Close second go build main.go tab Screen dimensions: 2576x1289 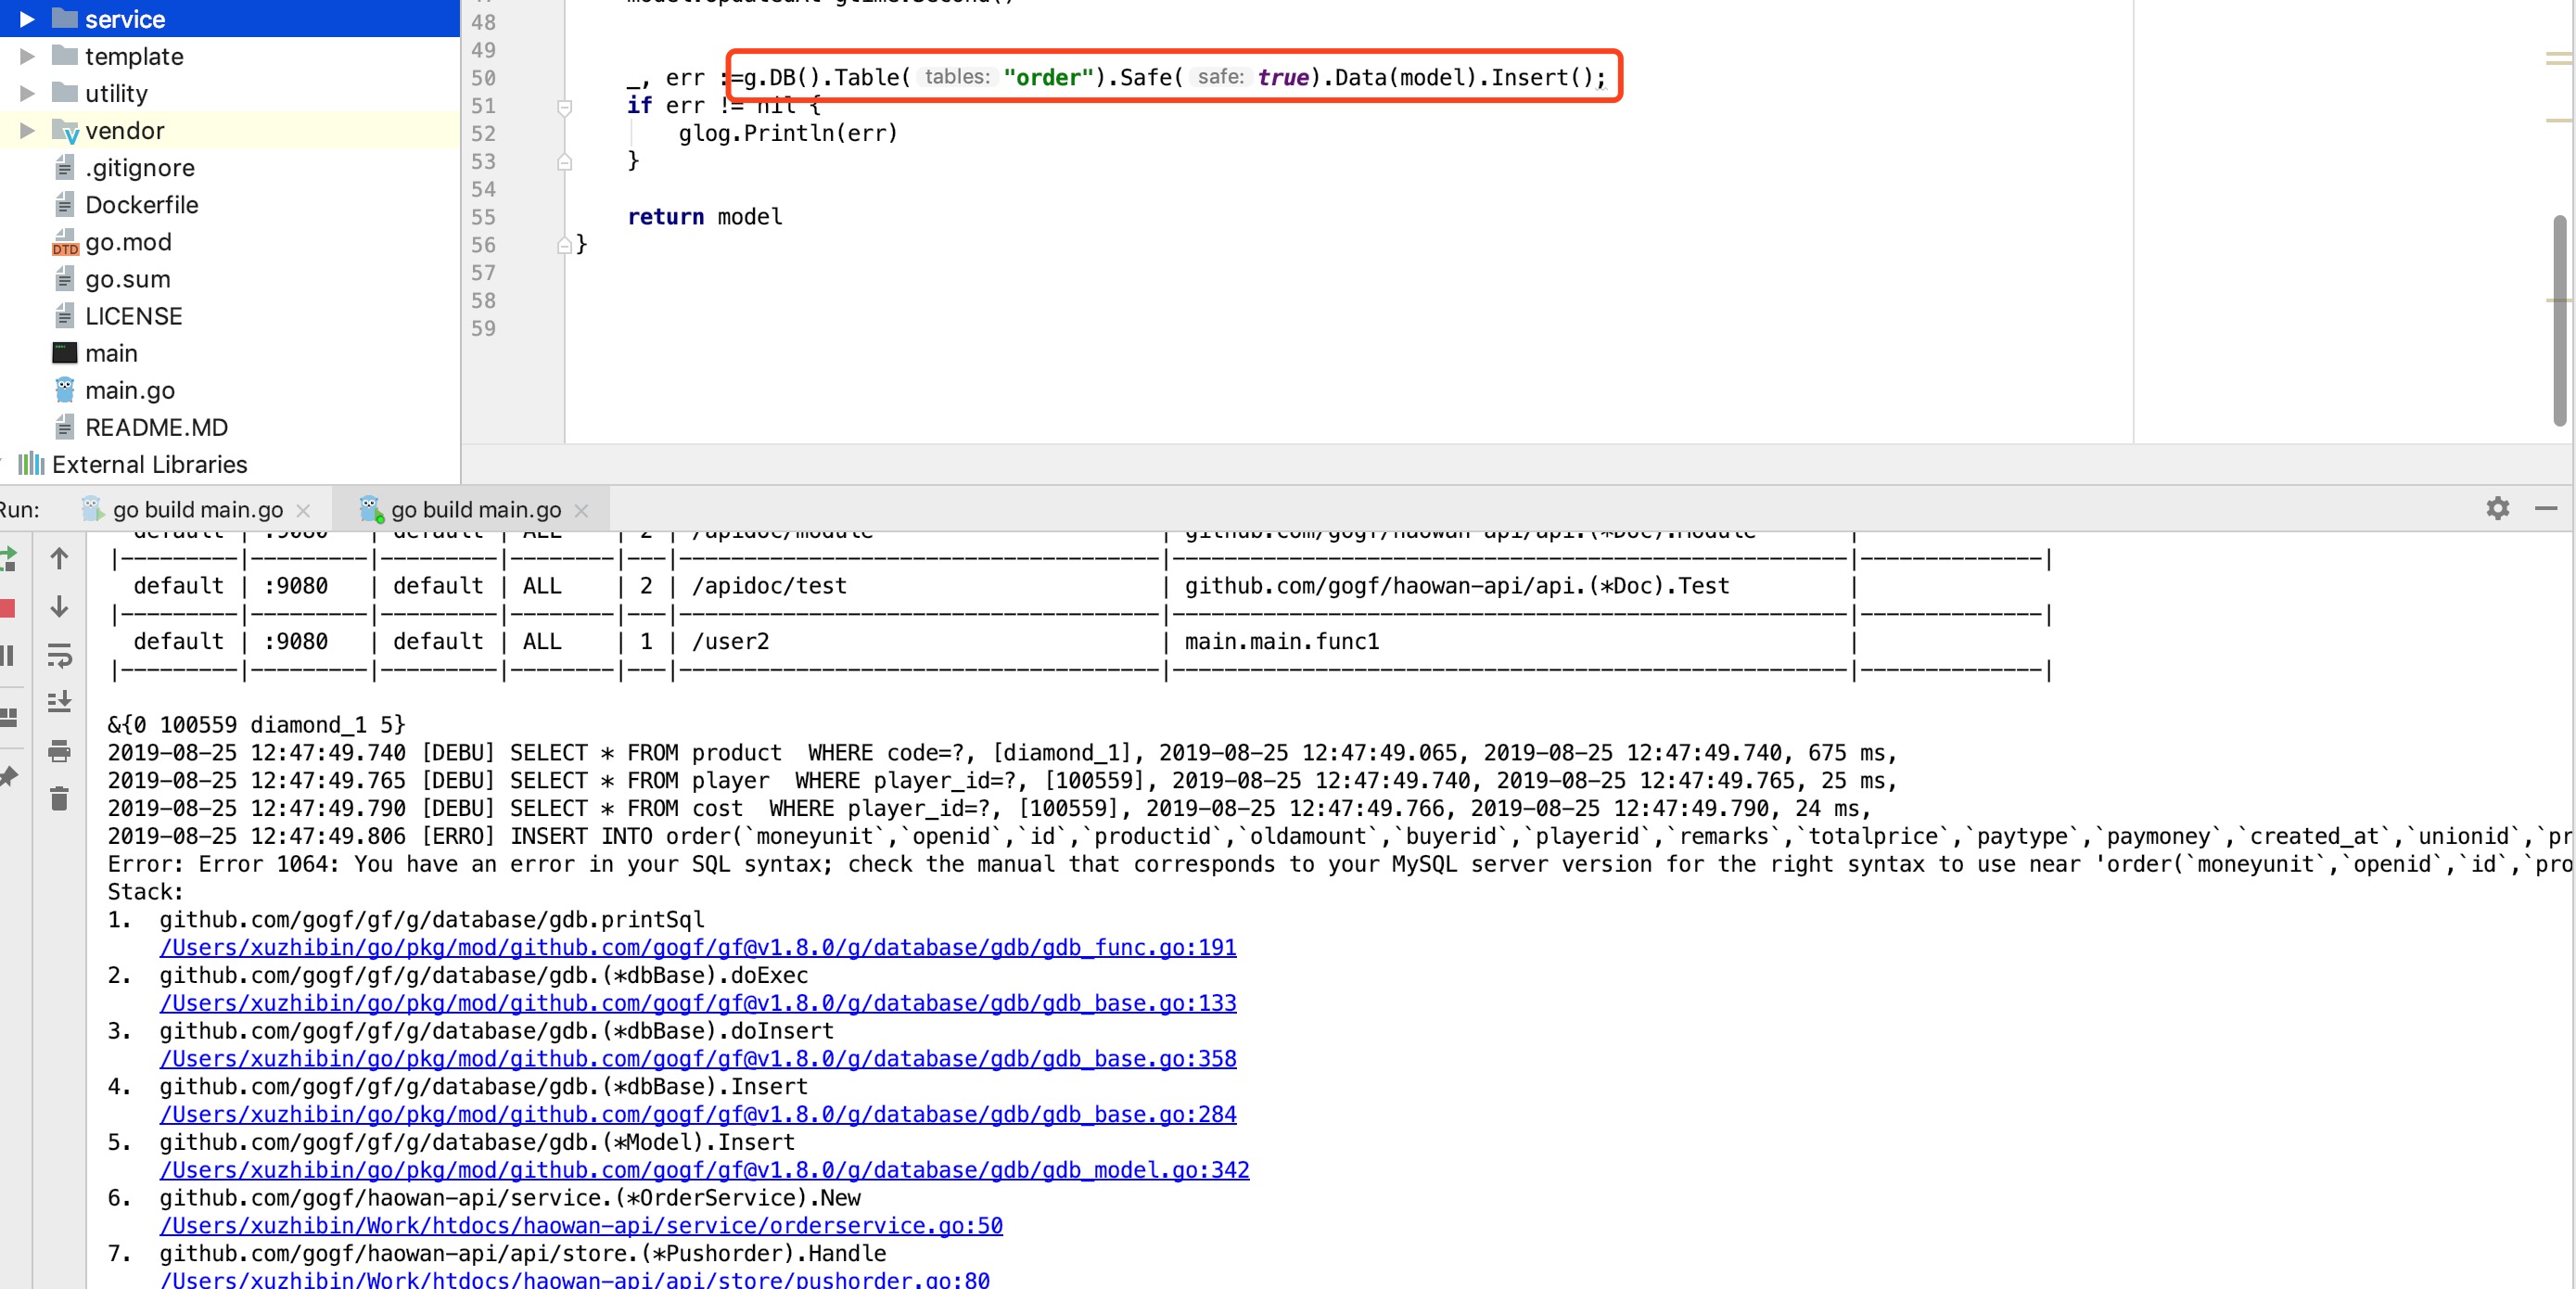[581, 510]
